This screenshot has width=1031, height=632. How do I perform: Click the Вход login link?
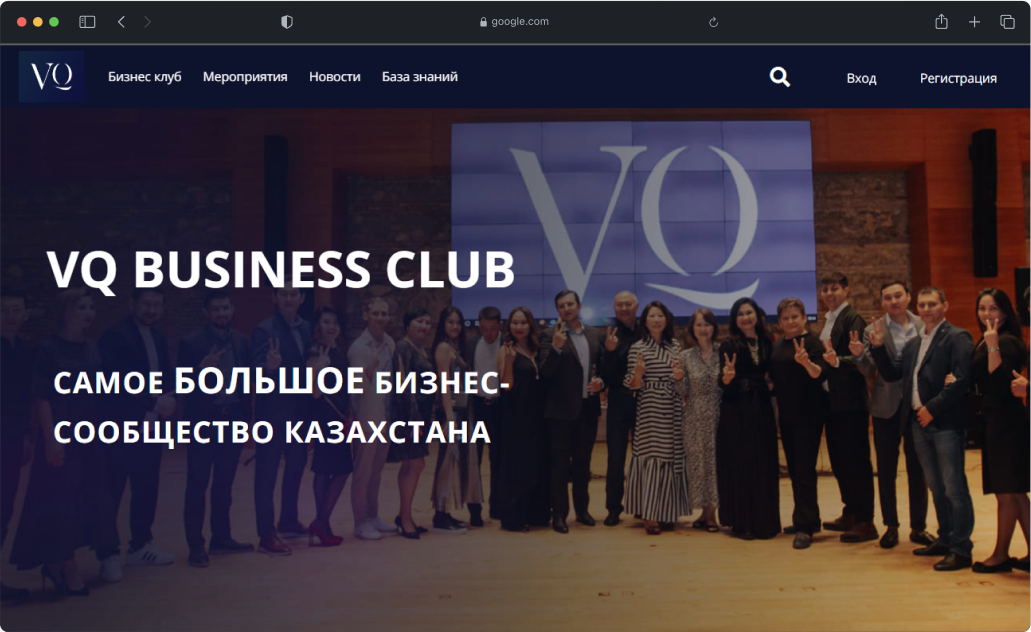click(x=861, y=78)
